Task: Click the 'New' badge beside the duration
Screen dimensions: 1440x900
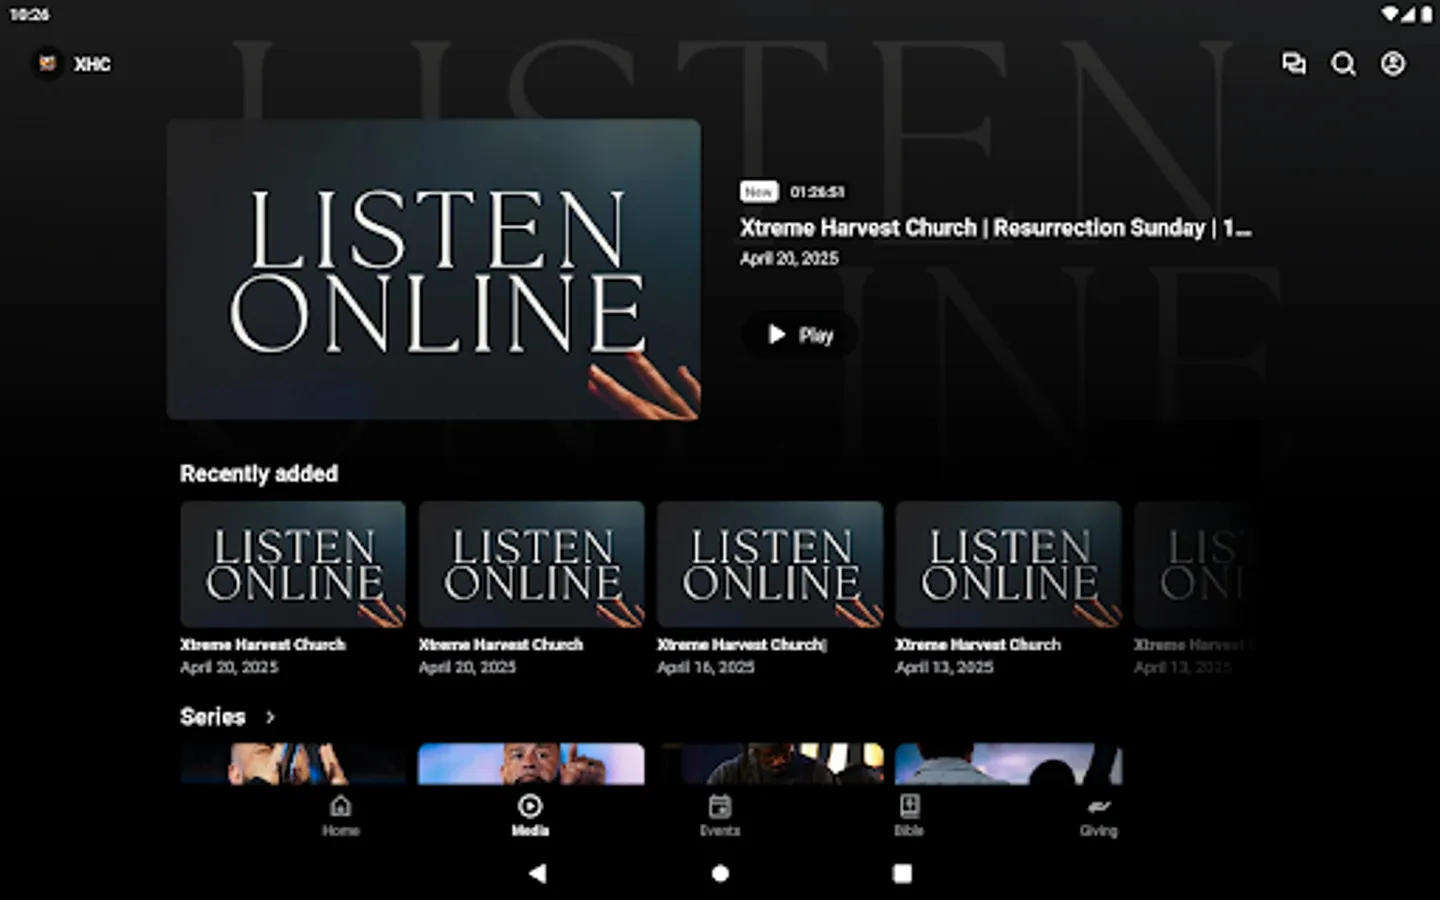Action: [x=758, y=191]
